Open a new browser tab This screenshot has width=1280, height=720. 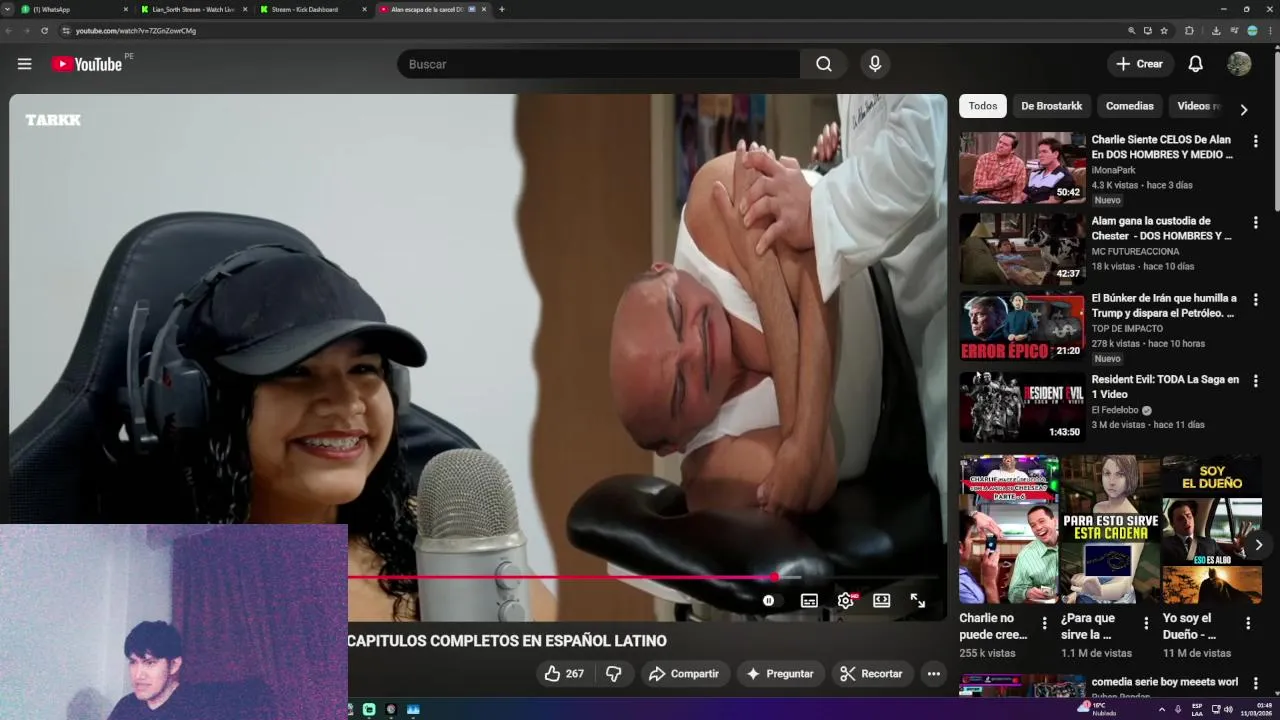[502, 9]
